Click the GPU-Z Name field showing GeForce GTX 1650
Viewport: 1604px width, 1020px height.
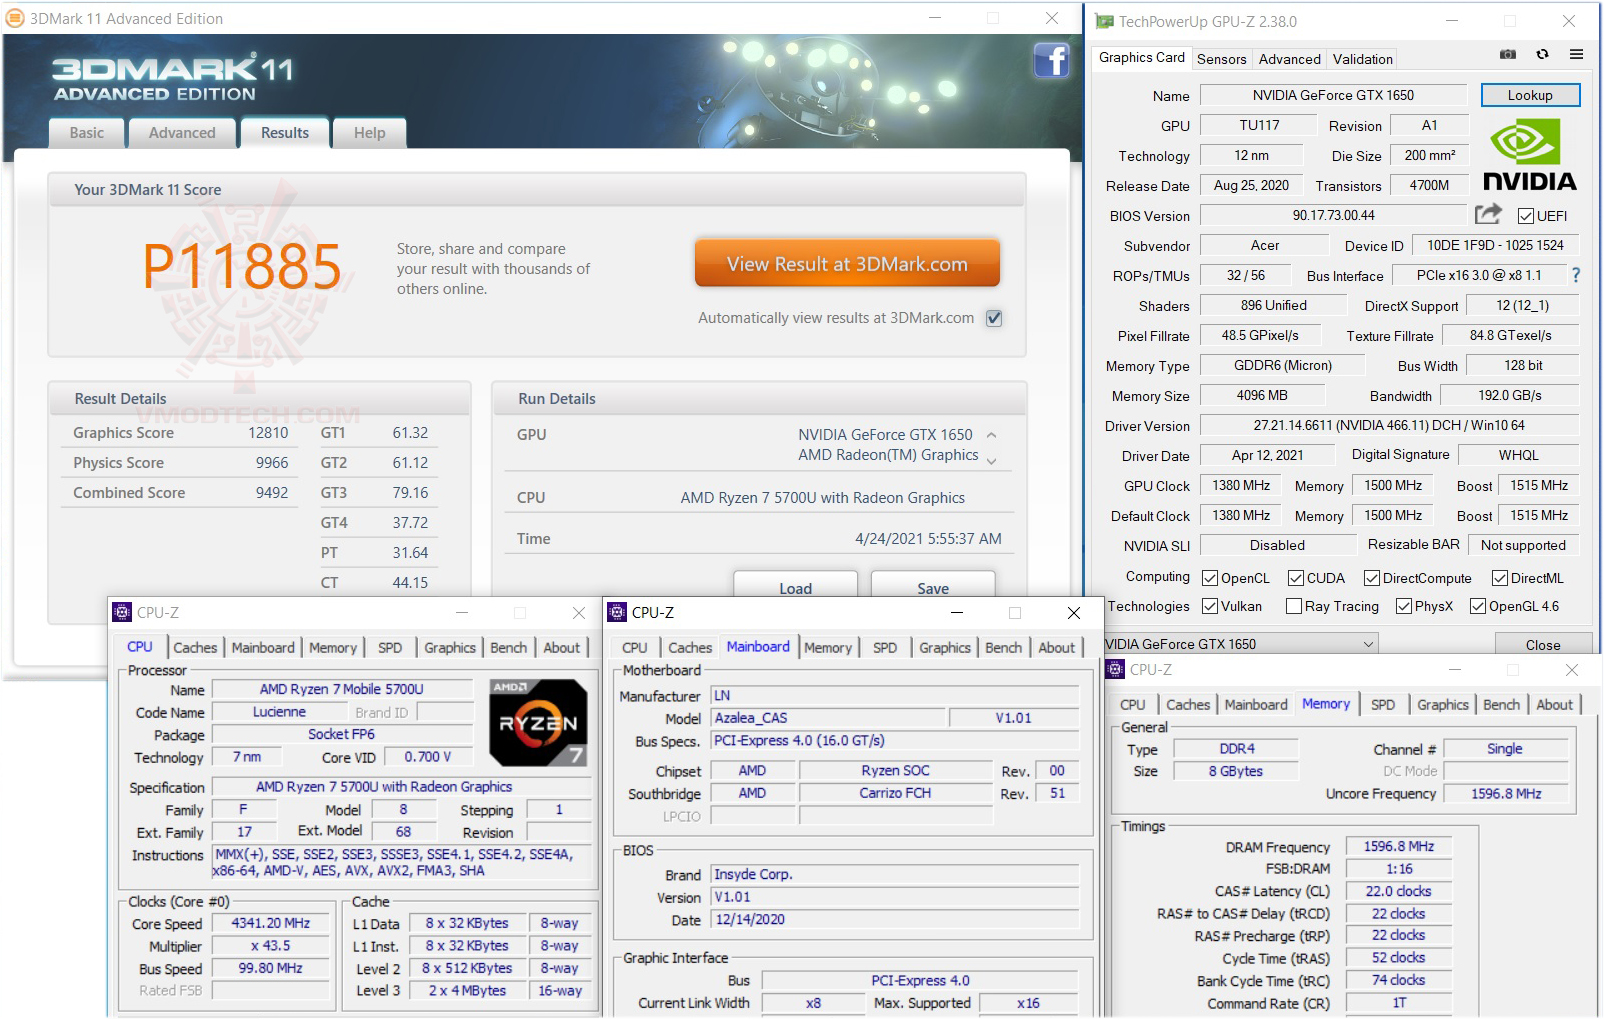(1334, 95)
